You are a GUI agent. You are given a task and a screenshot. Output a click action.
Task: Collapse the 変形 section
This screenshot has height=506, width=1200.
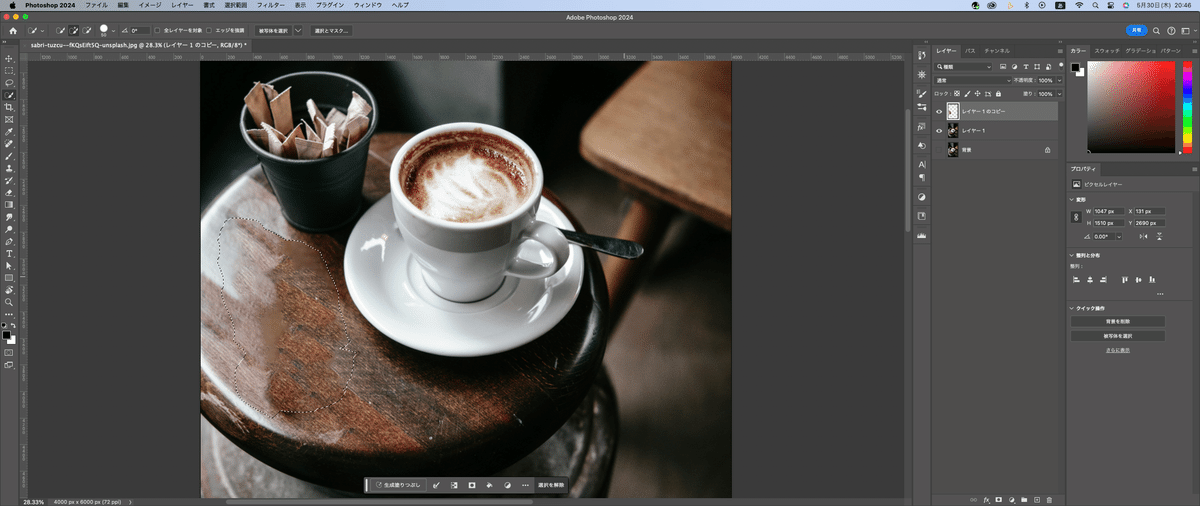click(1073, 199)
